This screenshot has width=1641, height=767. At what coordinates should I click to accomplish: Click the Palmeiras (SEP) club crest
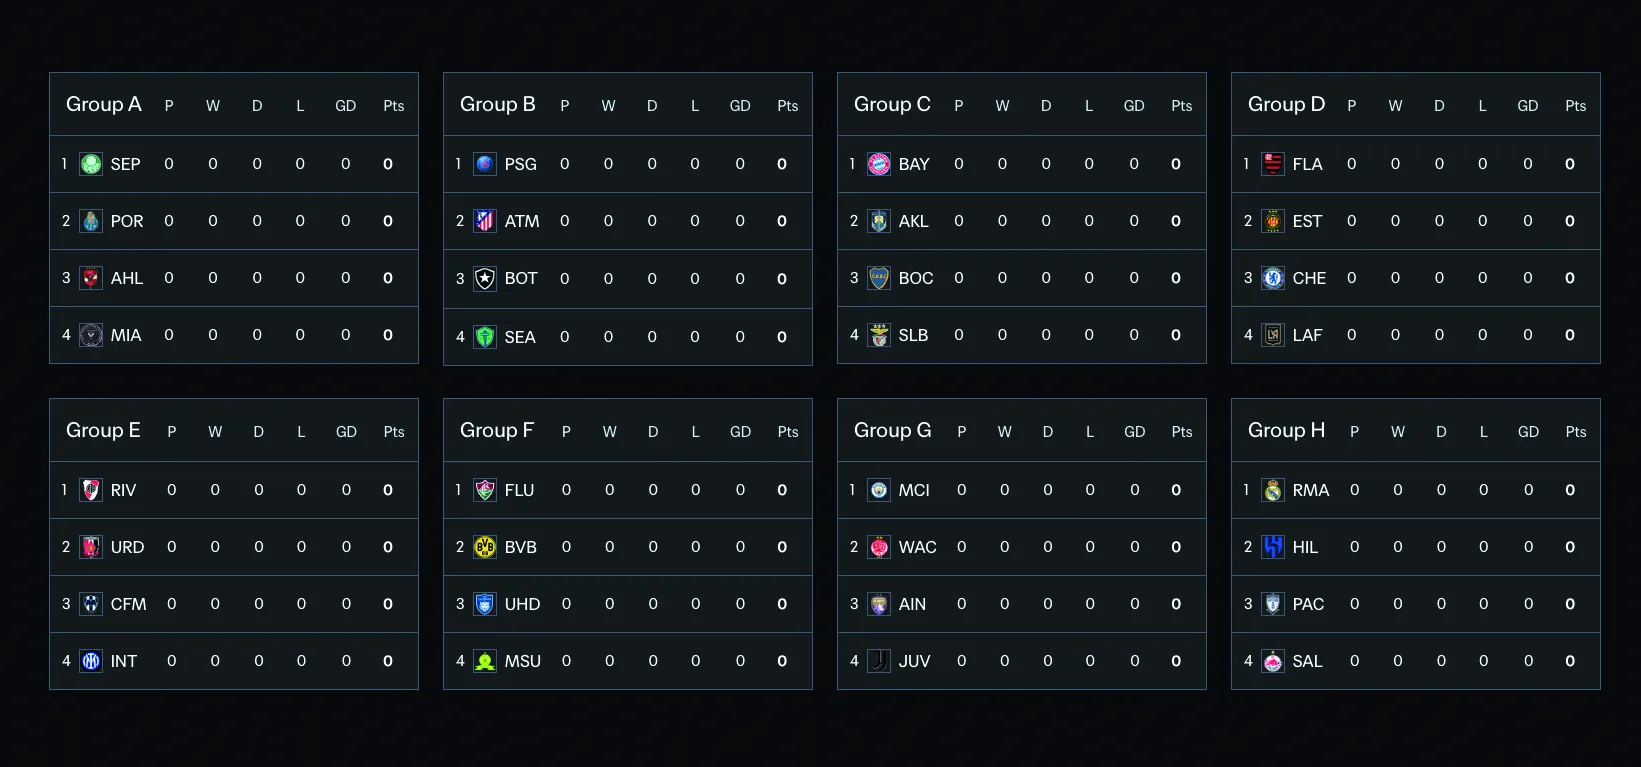(91, 164)
